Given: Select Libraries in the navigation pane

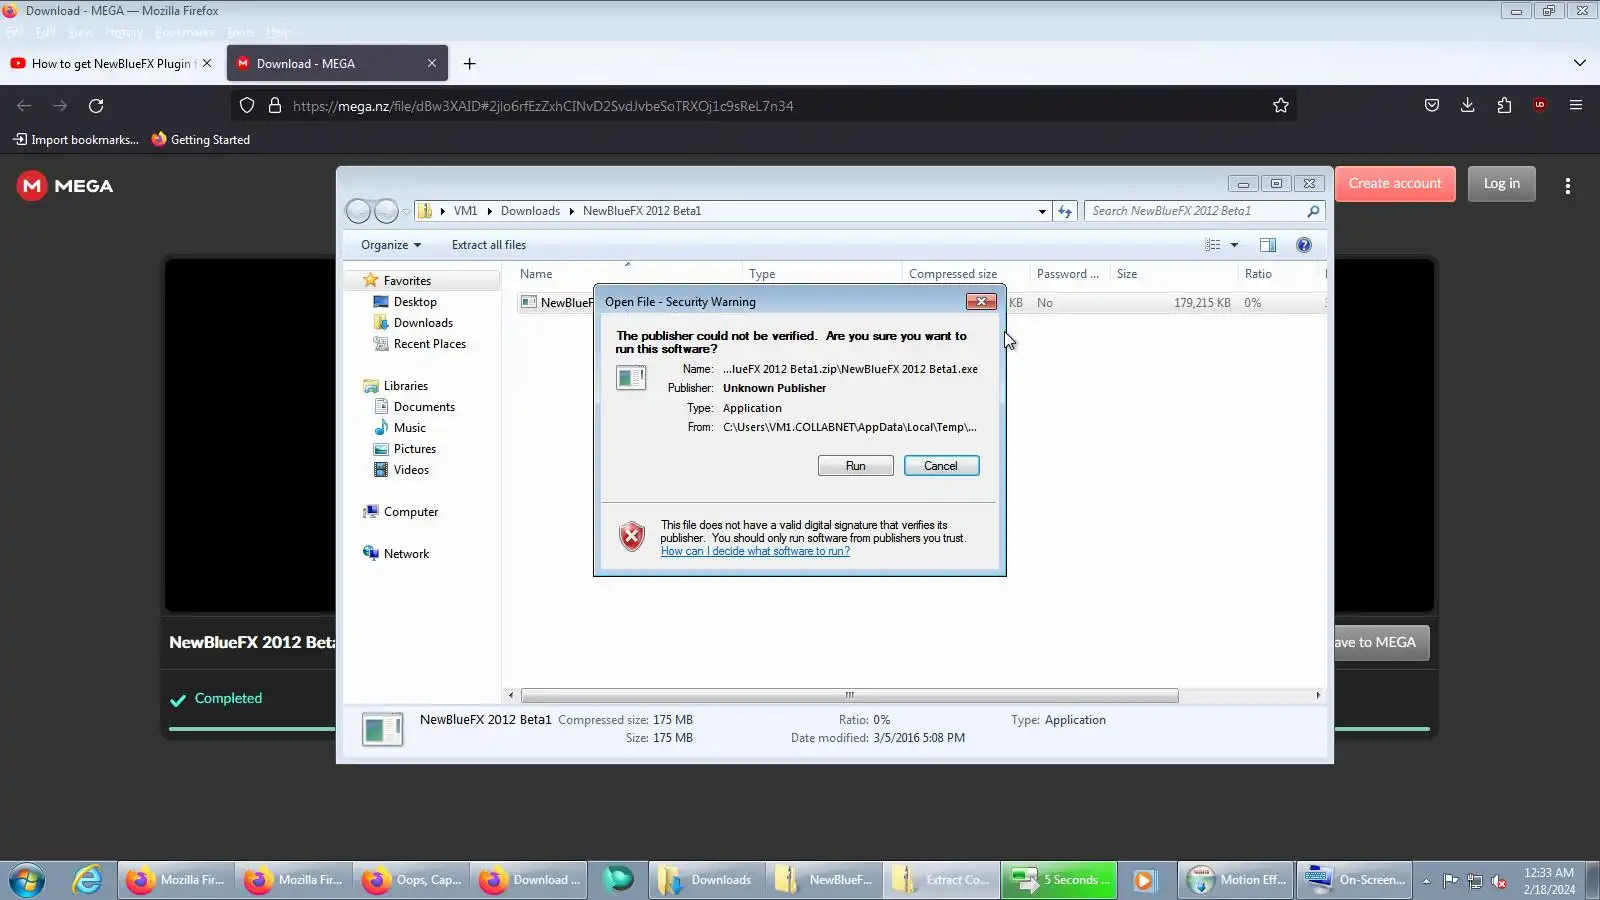Looking at the screenshot, I should tap(405, 386).
